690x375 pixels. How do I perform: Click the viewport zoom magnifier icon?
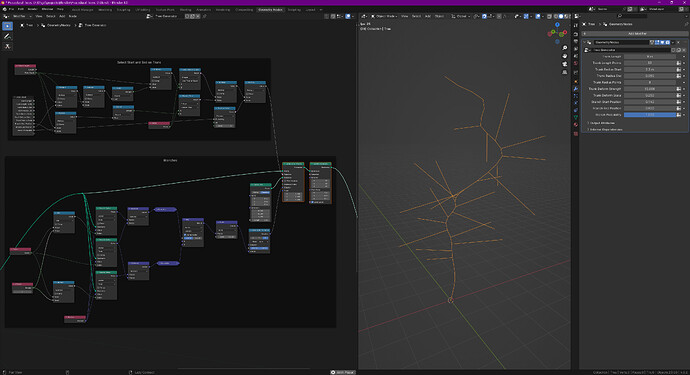[565, 48]
